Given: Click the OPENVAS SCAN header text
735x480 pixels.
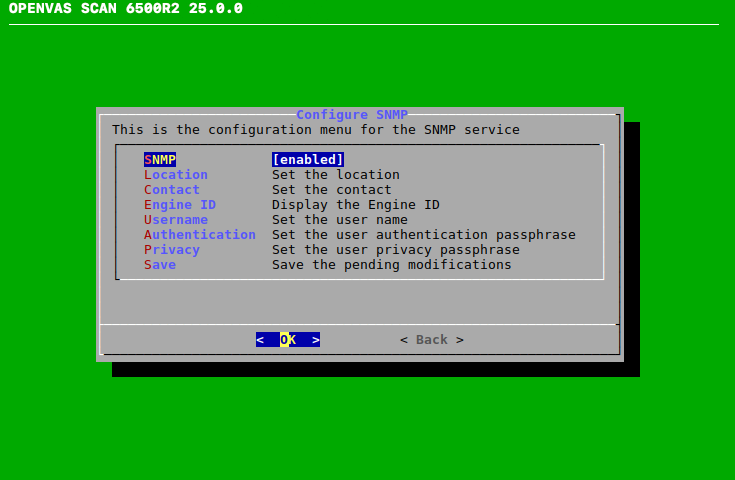Looking at the screenshot, I should point(125,9).
